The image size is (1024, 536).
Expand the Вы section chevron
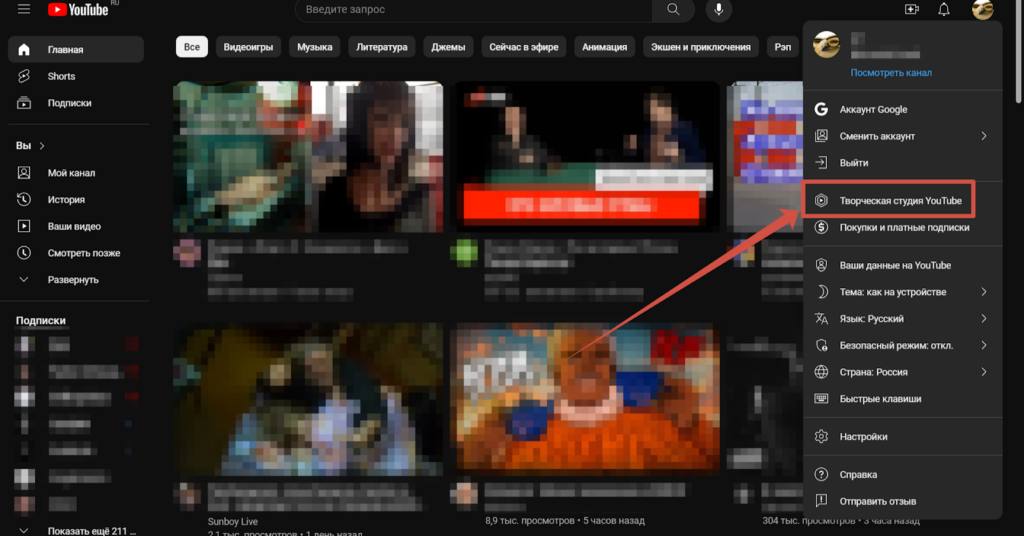(x=42, y=146)
